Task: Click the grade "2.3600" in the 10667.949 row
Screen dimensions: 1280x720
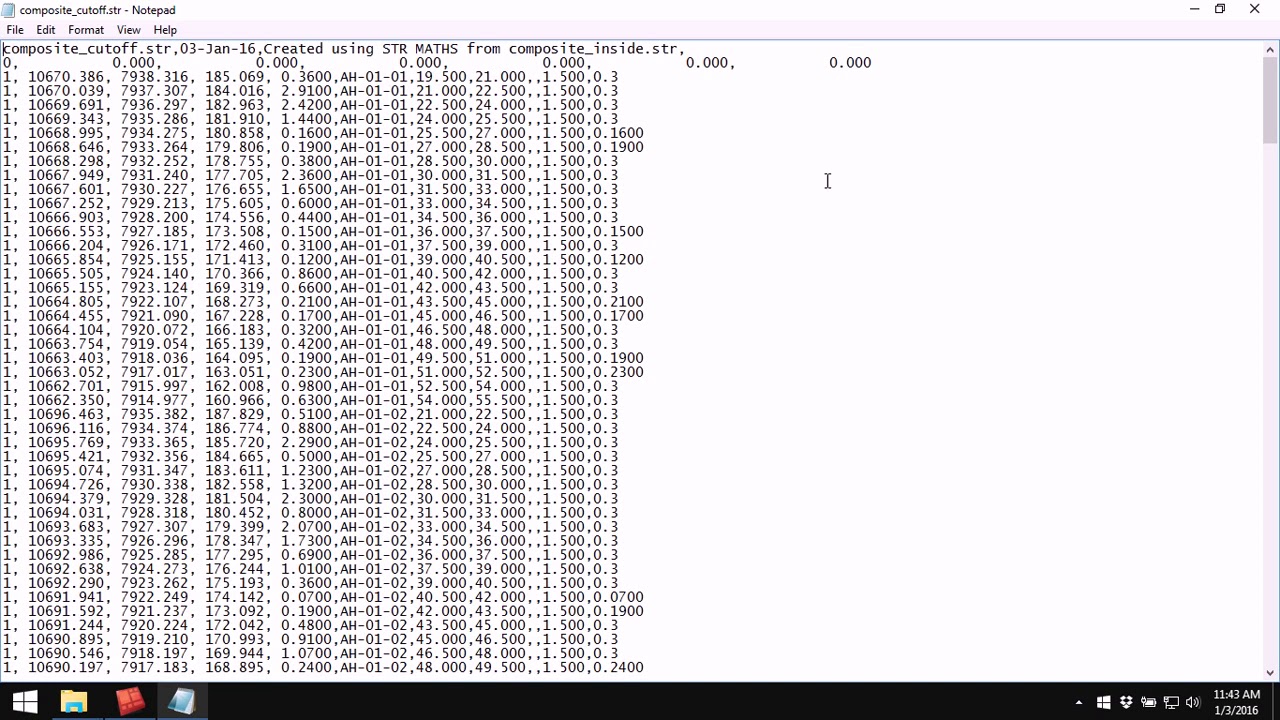Action: pyautogui.click(x=306, y=174)
